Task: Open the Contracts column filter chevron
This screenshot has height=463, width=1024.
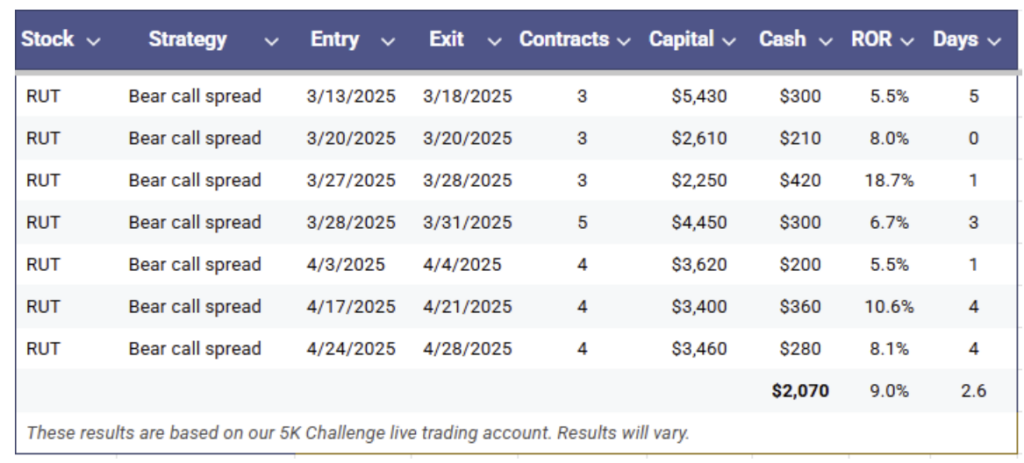Action: click(x=624, y=41)
